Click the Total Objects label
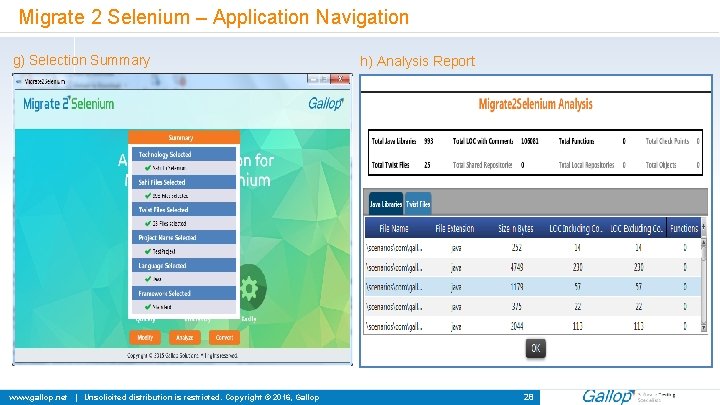Viewport: 720px width, 405px height. 661,165
